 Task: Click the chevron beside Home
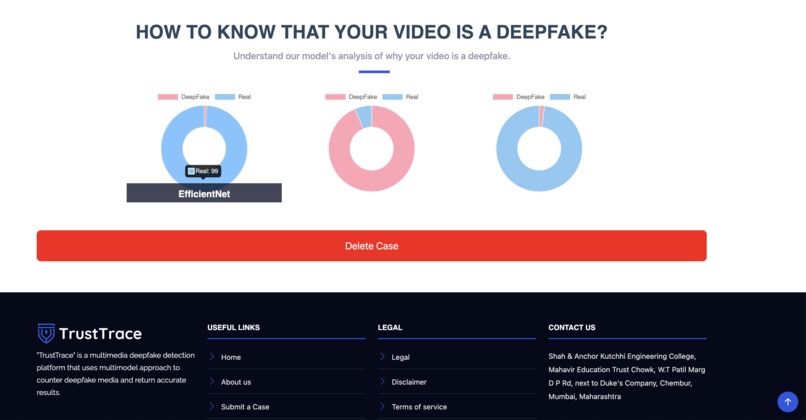(212, 357)
